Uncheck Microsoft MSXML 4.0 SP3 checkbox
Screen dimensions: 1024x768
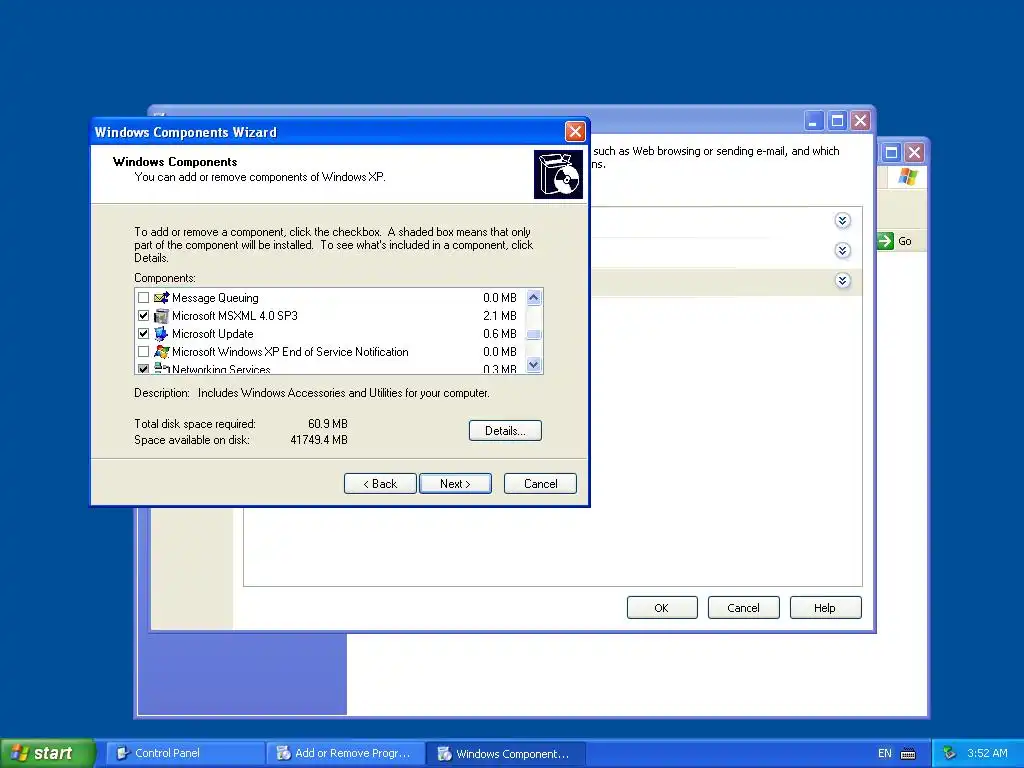pyautogui.click(x=144, y=316)
